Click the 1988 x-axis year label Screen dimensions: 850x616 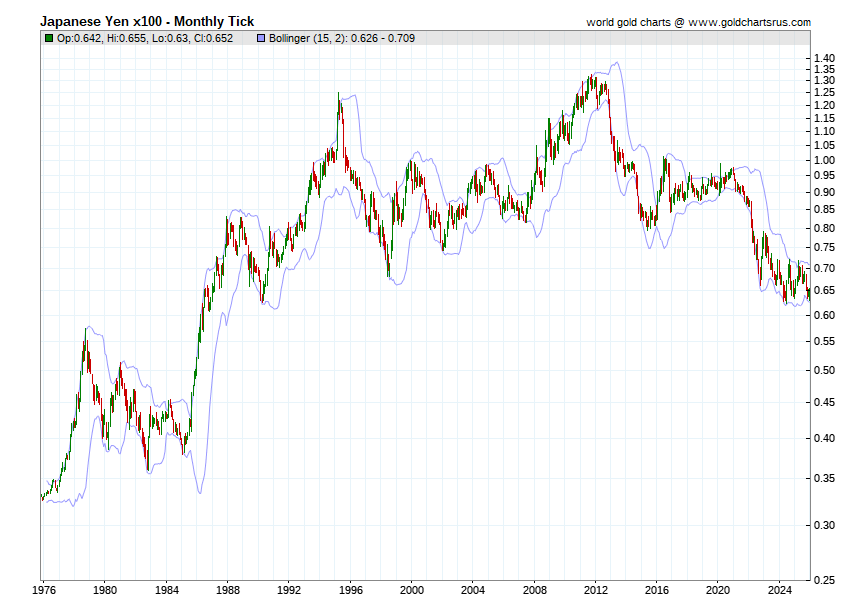coord(228,590)
